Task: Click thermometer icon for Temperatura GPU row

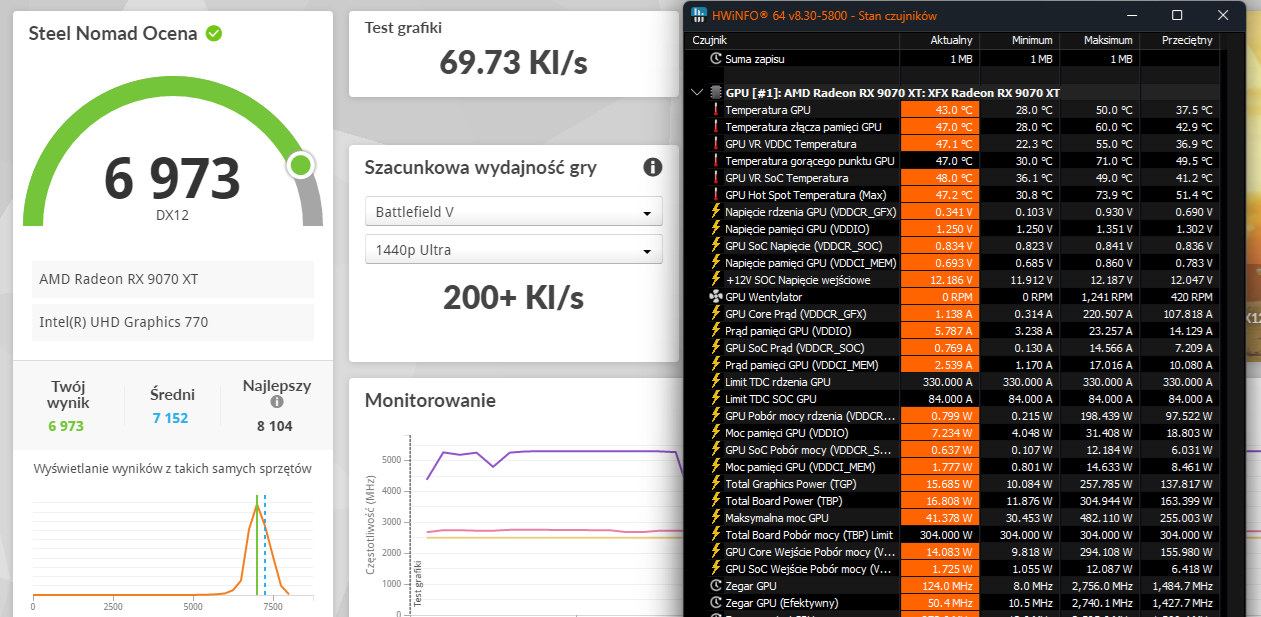Action: [x=715, y=110]
